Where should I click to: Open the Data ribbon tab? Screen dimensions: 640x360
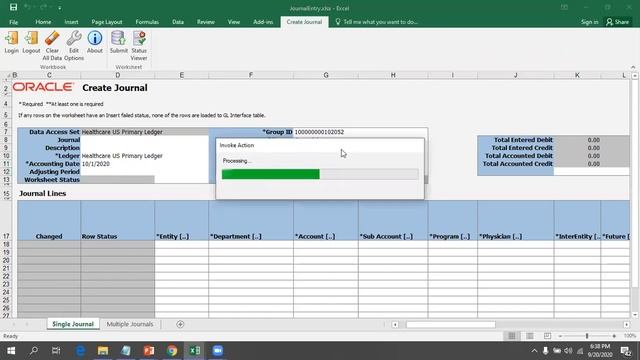point(178,22)
